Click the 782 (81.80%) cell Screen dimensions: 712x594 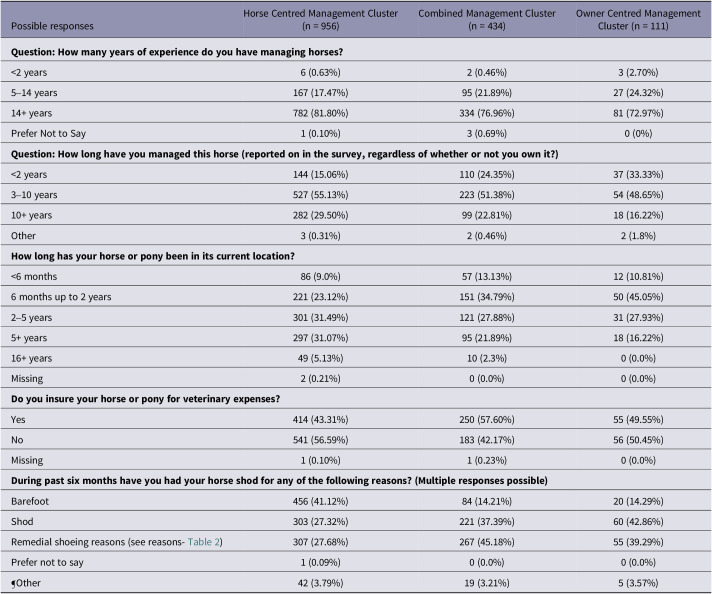point(321,113)
